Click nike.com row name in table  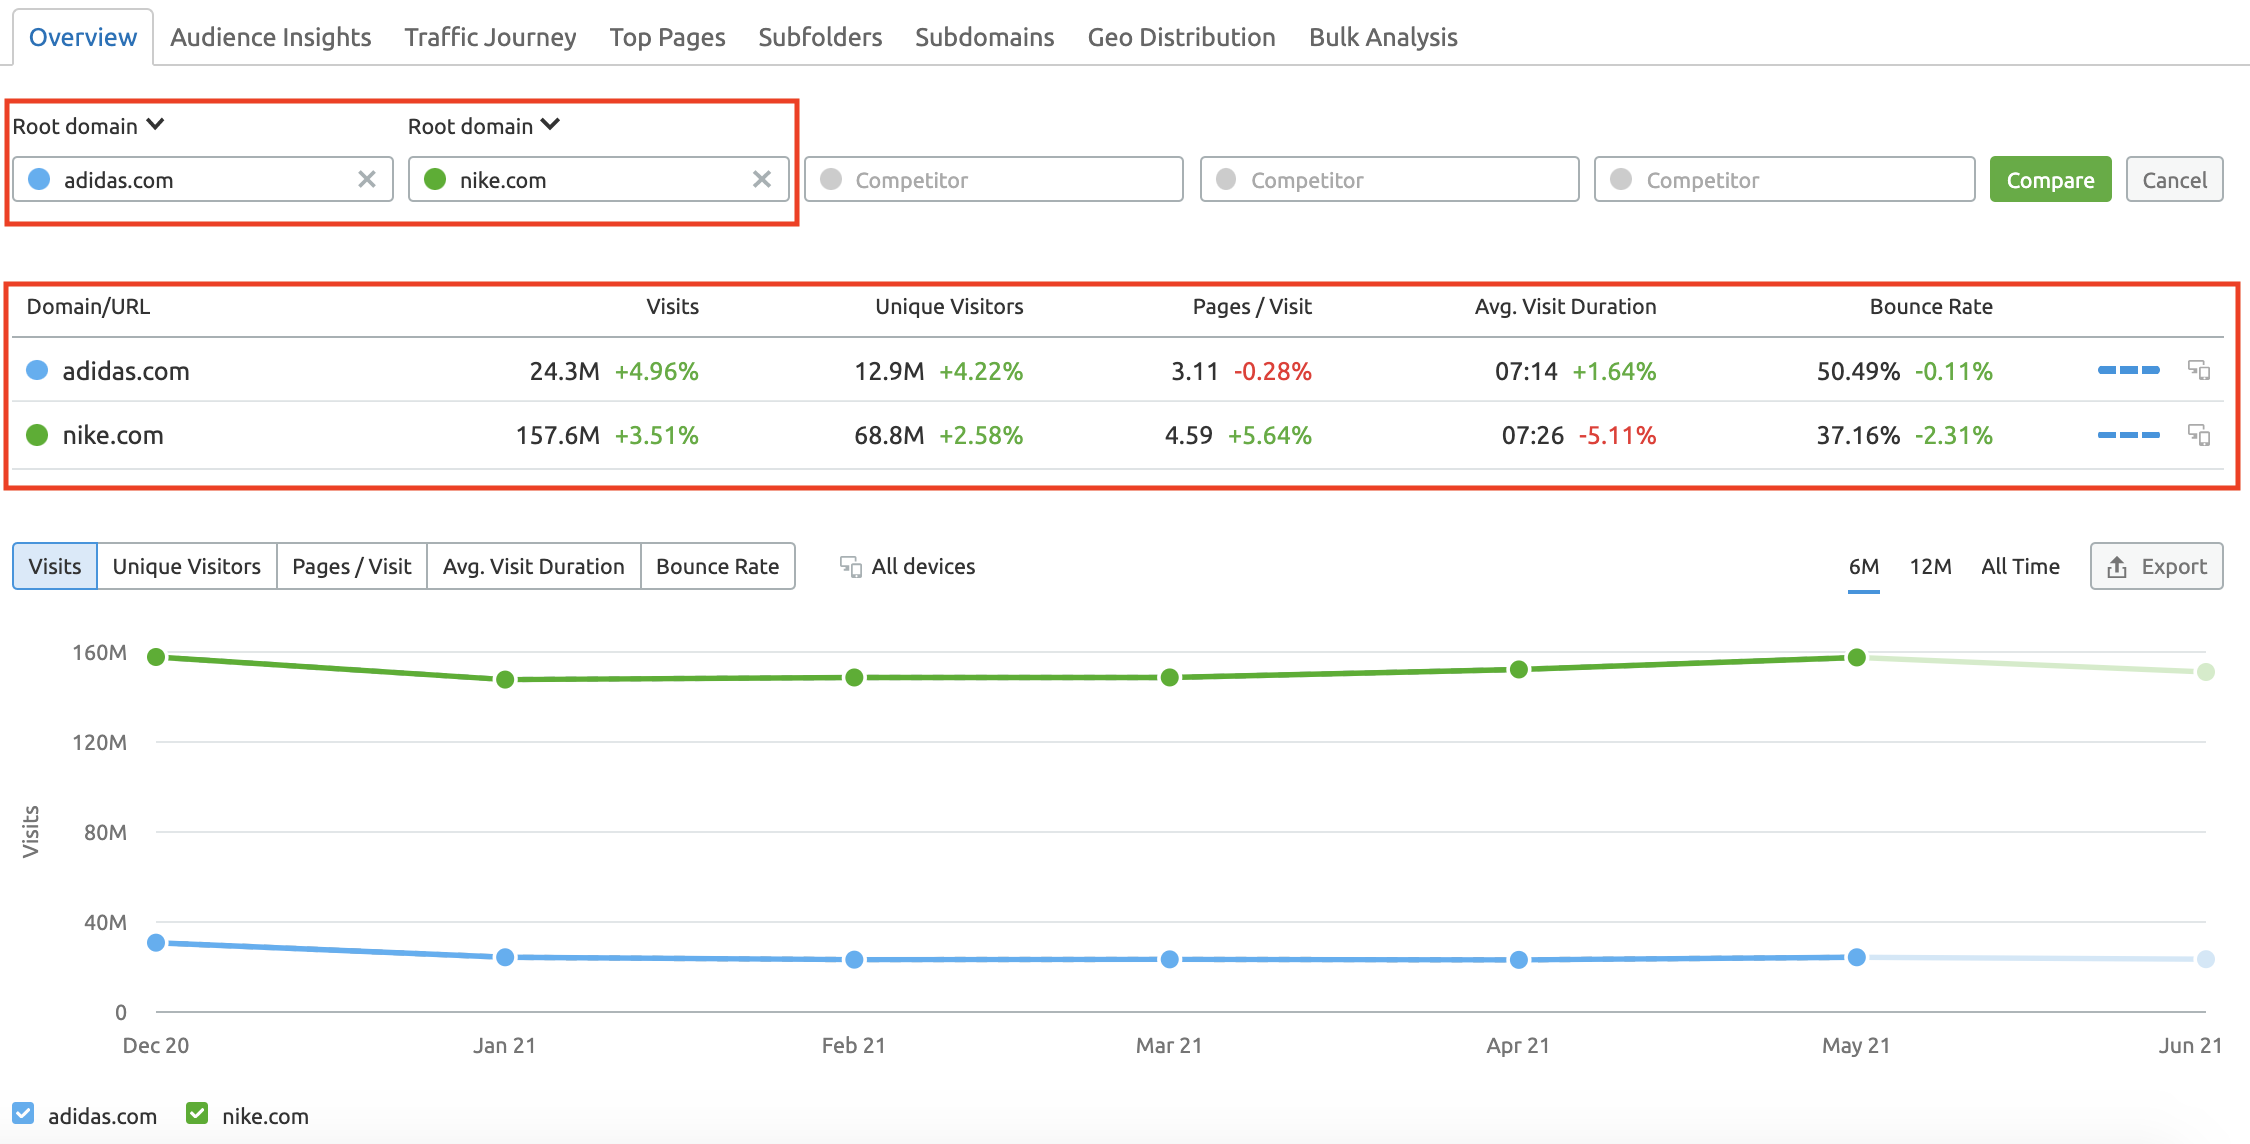[x=113, y=435]
